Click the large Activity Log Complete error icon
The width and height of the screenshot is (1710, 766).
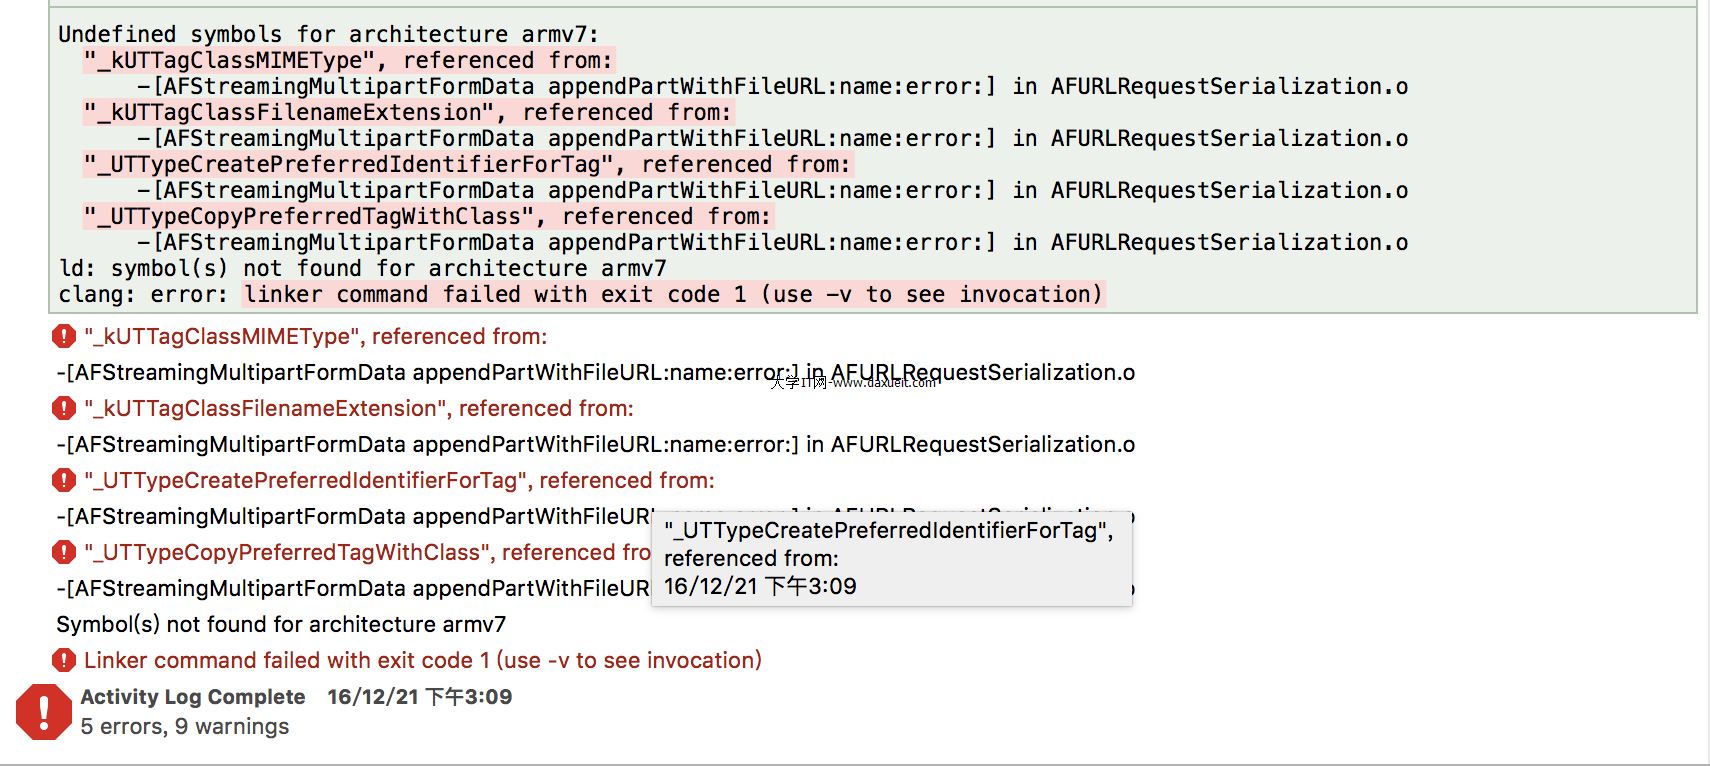tap(43, 712)
